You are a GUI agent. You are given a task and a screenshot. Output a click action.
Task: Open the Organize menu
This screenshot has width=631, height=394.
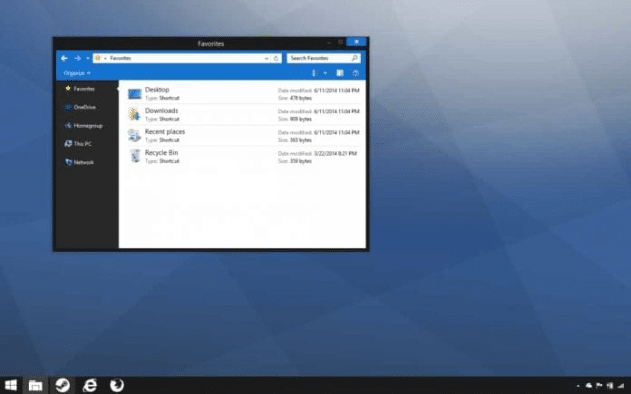click(x=77, y=73)
